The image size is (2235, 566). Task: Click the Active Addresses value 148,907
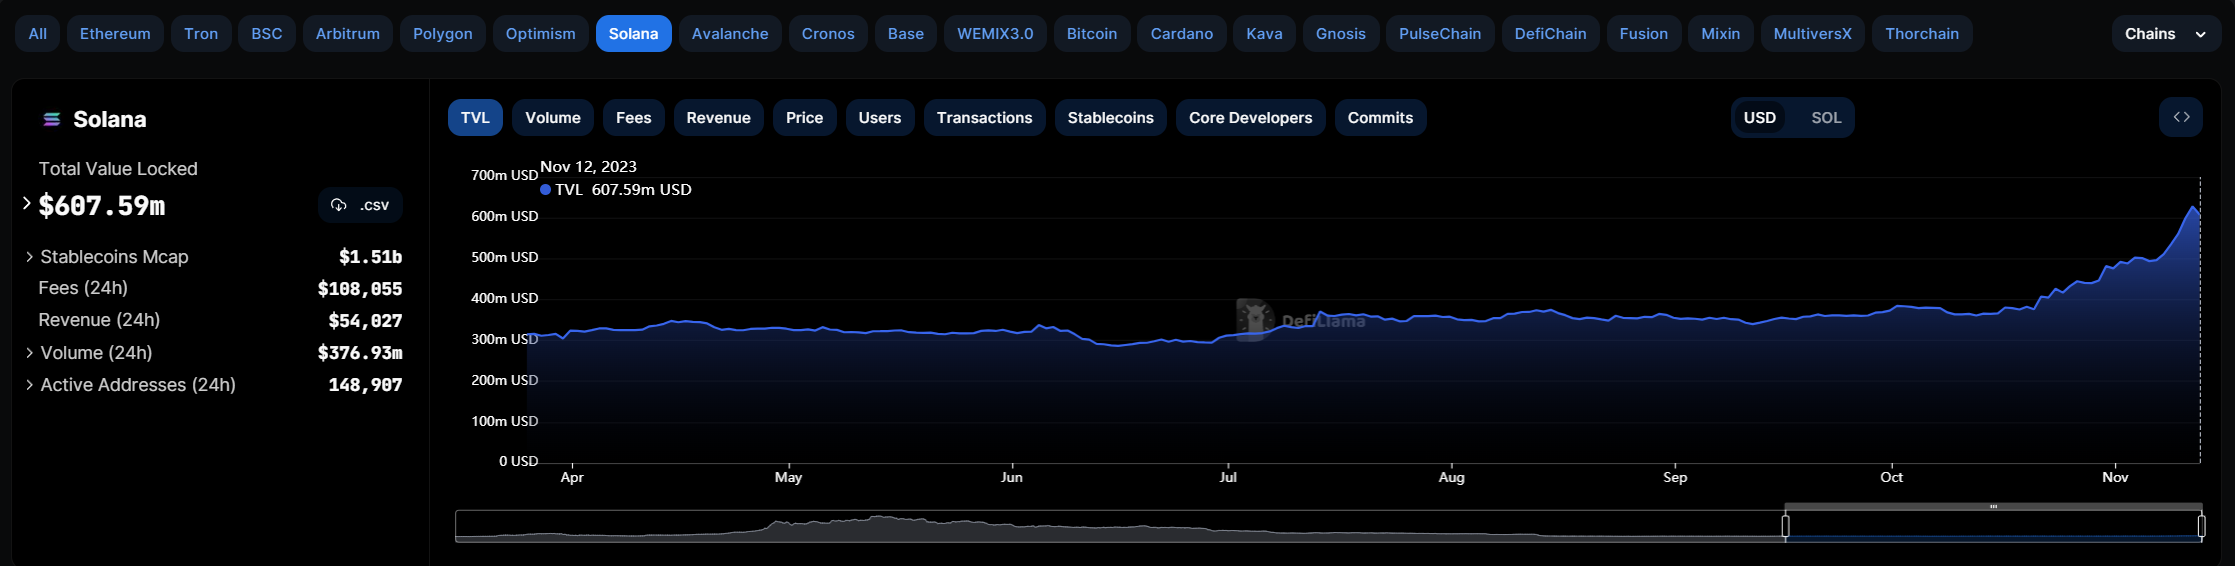(x=365, y=385)
